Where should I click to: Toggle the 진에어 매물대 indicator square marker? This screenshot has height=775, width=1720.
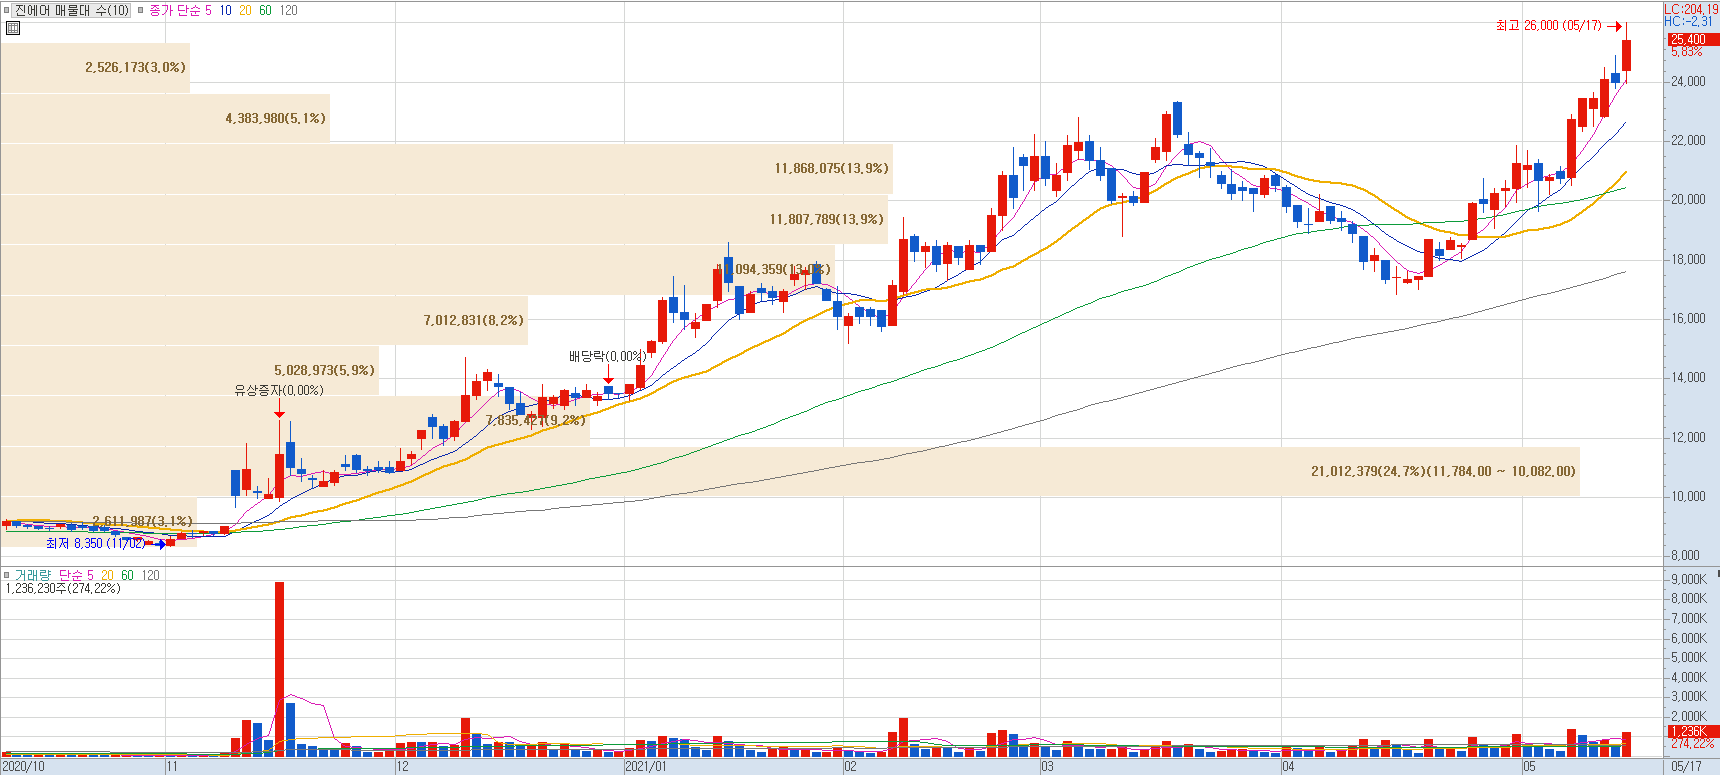click(x=6, y=10)
